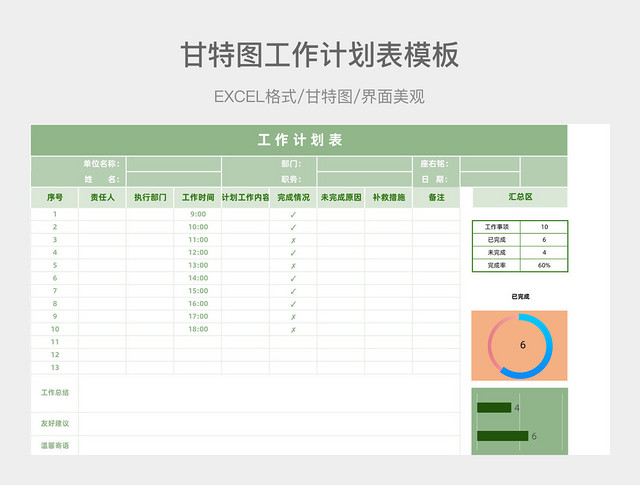Click the checkmark in the 10:00 row
Viewport: 640px width, 485px height.
click(x=293, y=227)
